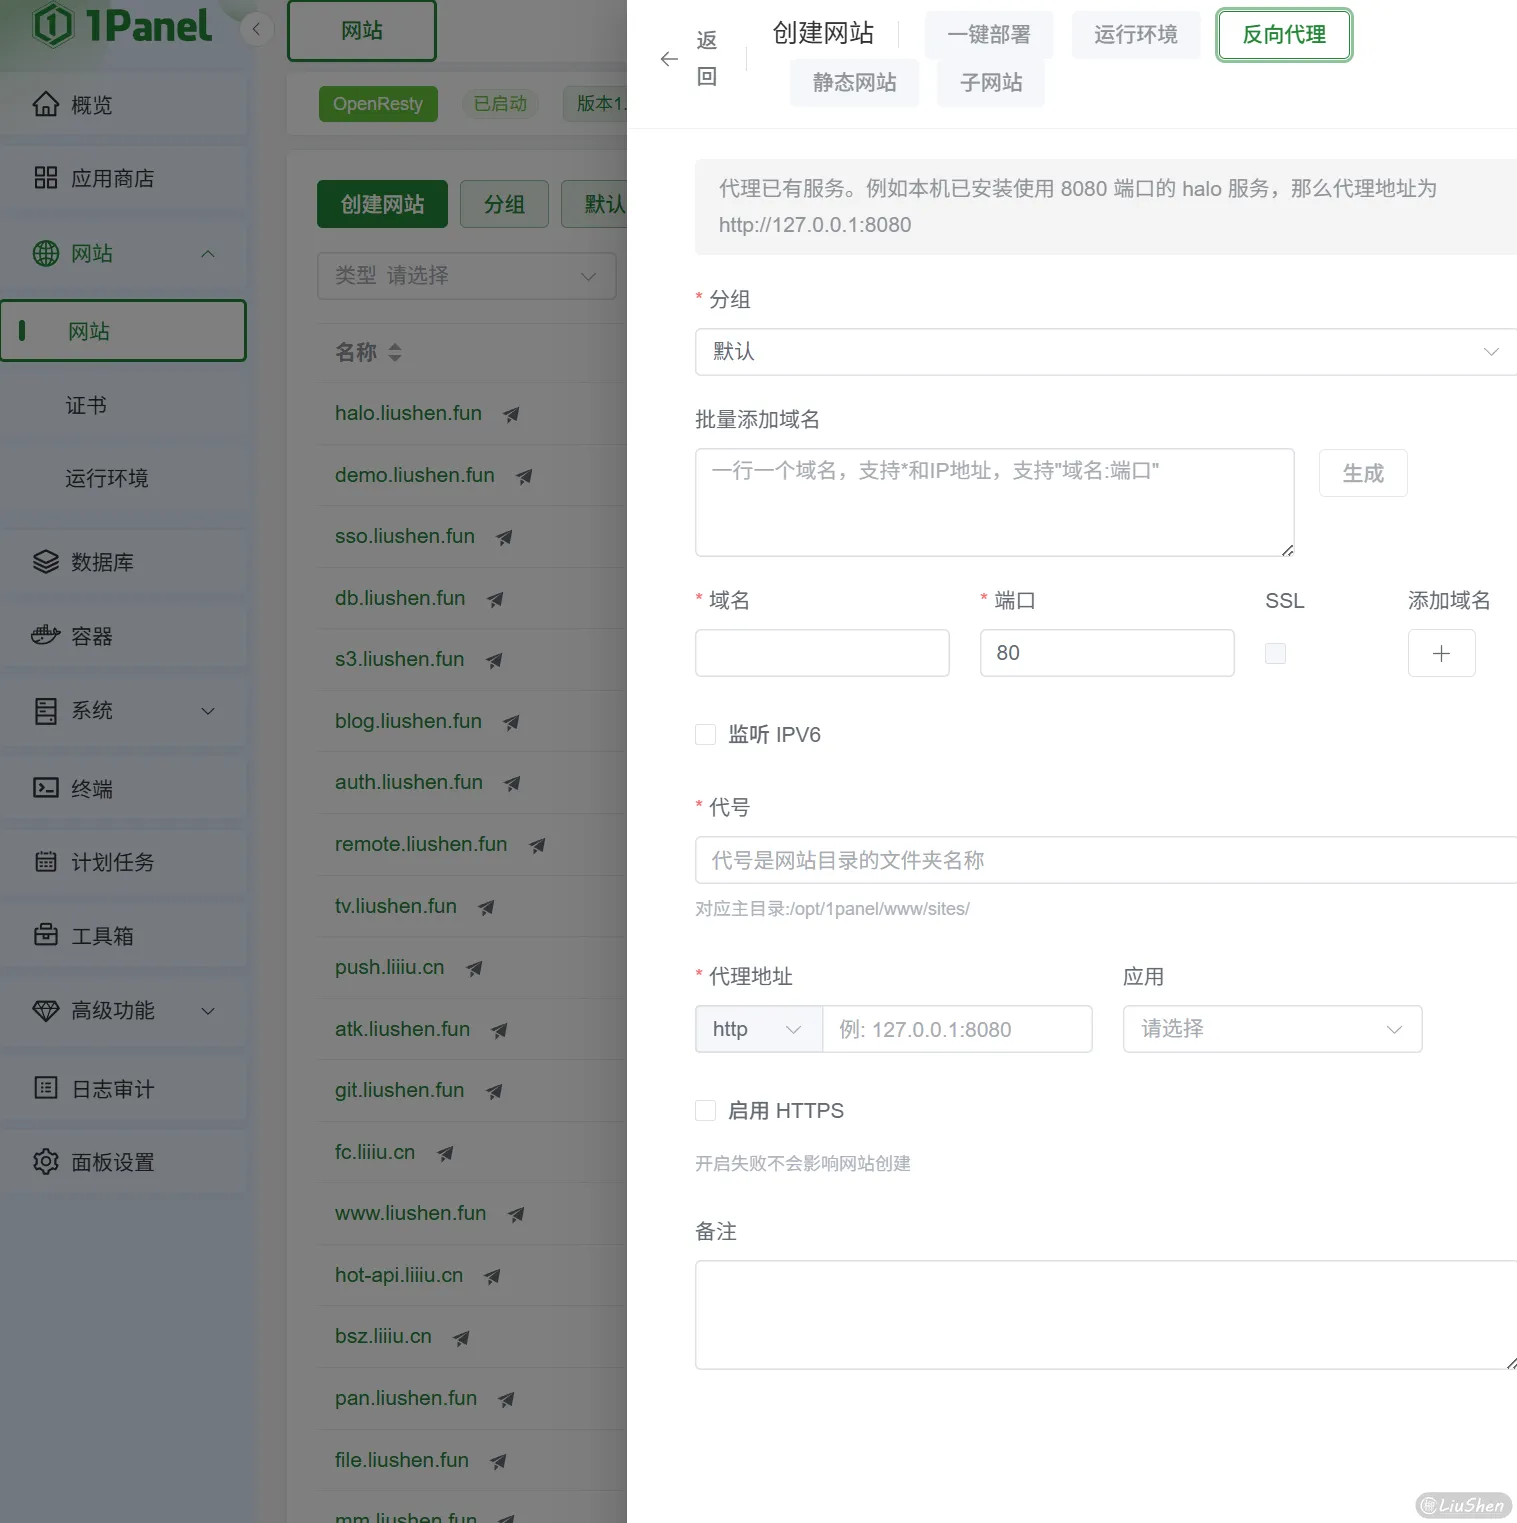Collapse sidebar with the chevron icon

click(x=257, y=29)
